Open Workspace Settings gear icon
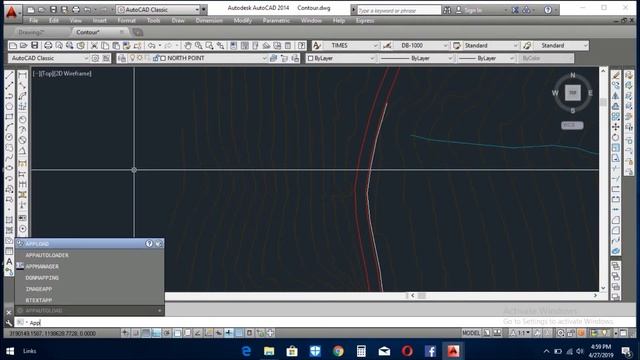 (x=95, y=58)
